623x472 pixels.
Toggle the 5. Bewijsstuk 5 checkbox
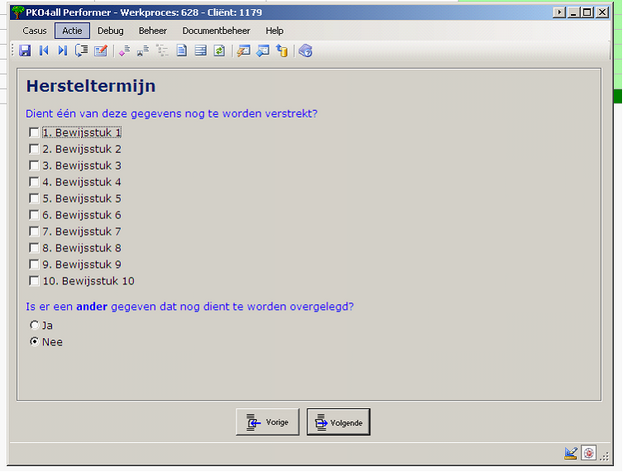[34, 198]
